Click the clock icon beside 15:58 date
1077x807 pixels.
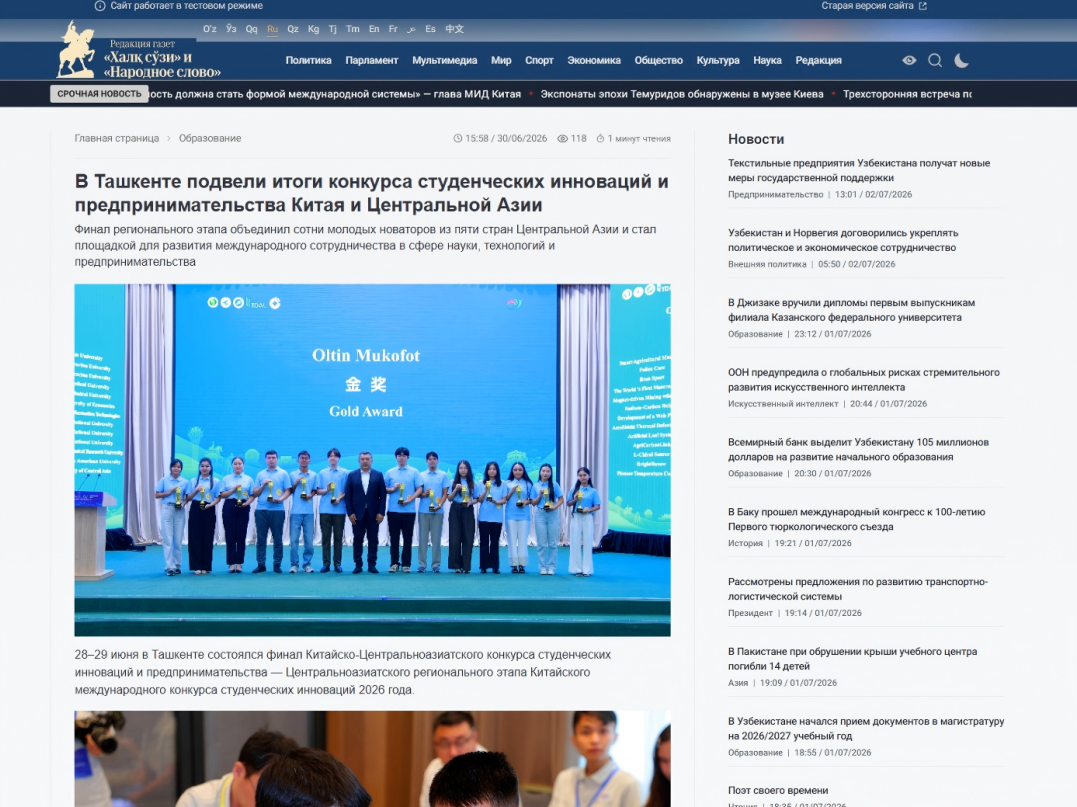coord(457,138)
